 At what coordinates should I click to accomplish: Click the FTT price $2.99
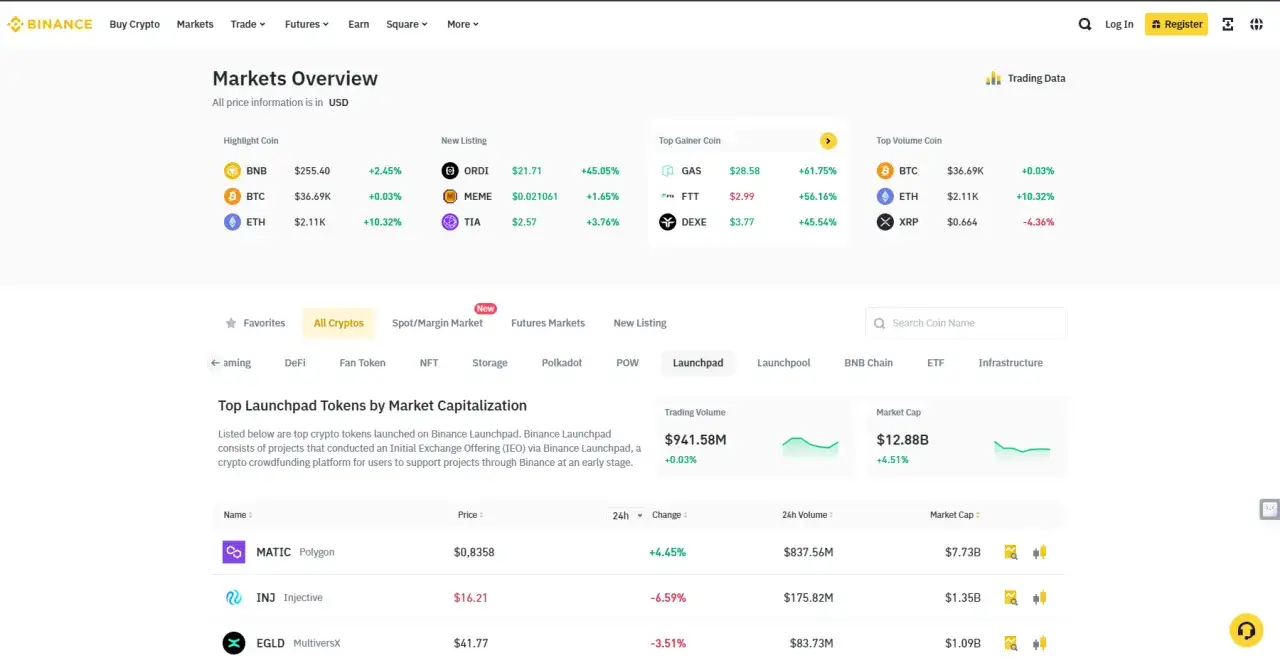point(742,197)
